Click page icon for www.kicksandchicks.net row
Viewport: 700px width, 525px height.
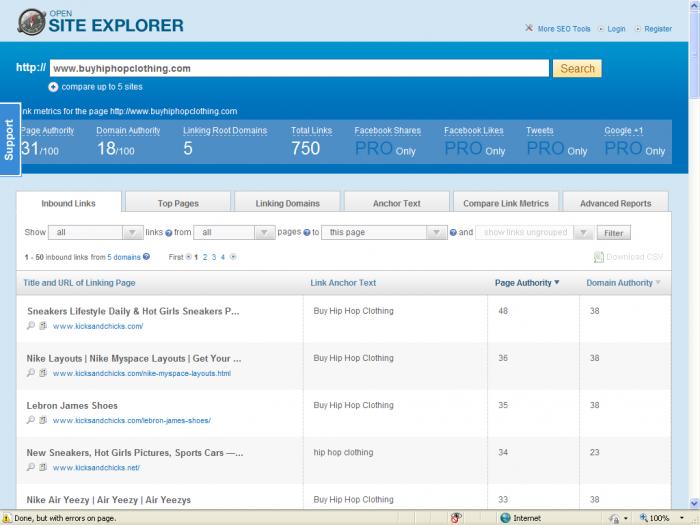pos(43,467)
